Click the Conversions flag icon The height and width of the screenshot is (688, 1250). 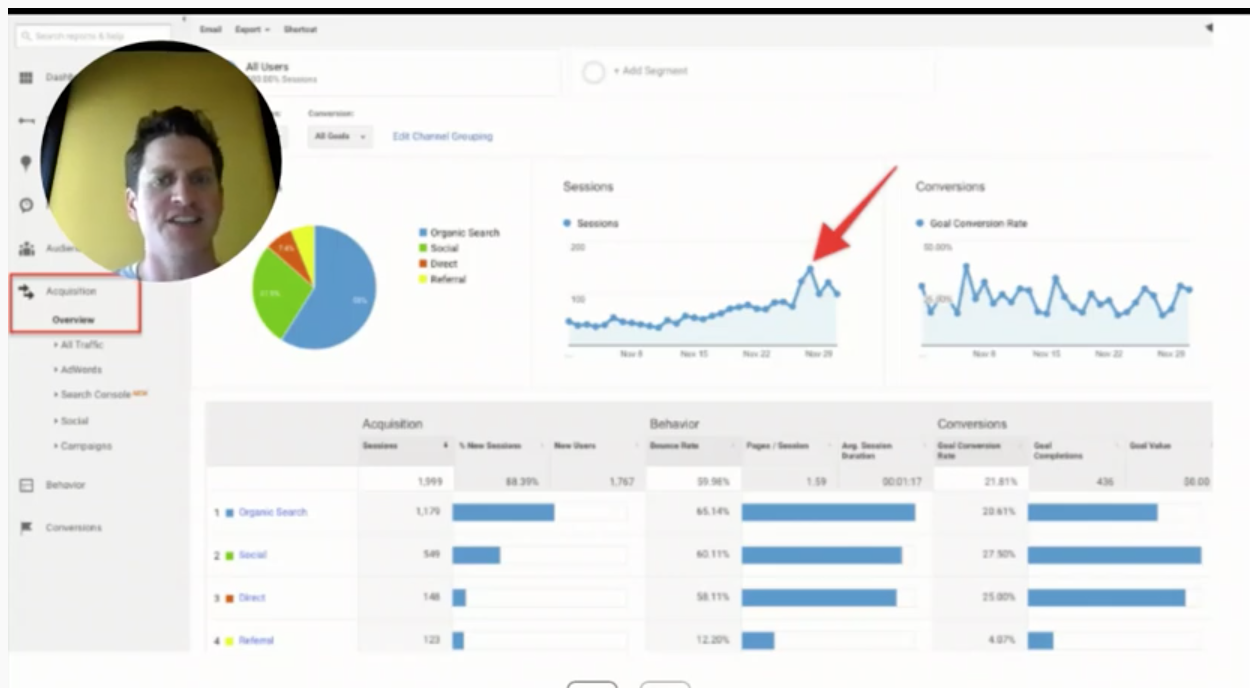pyautogui.click(x=27, y=527)
